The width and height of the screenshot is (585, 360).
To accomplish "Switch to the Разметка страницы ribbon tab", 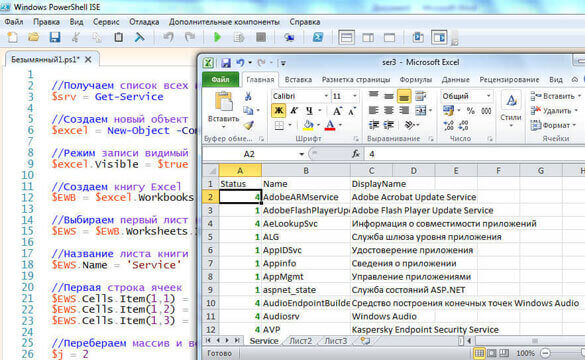I will click(356, 79).
